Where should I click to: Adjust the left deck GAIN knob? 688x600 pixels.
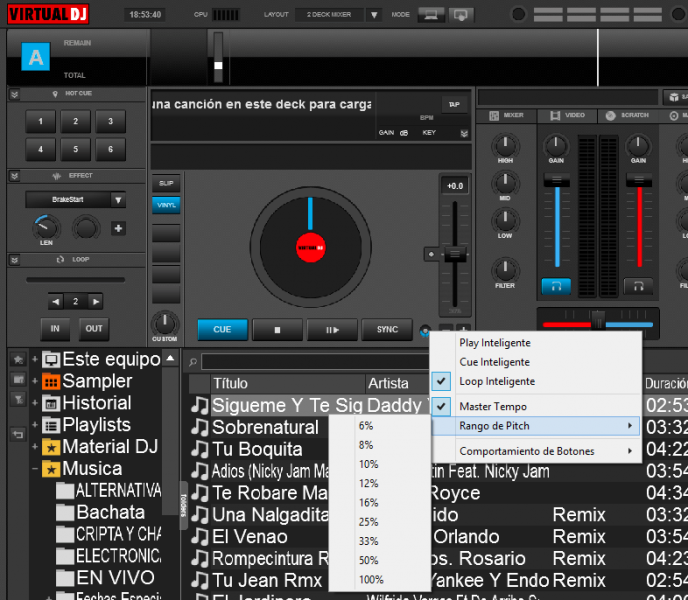point(556,145)
